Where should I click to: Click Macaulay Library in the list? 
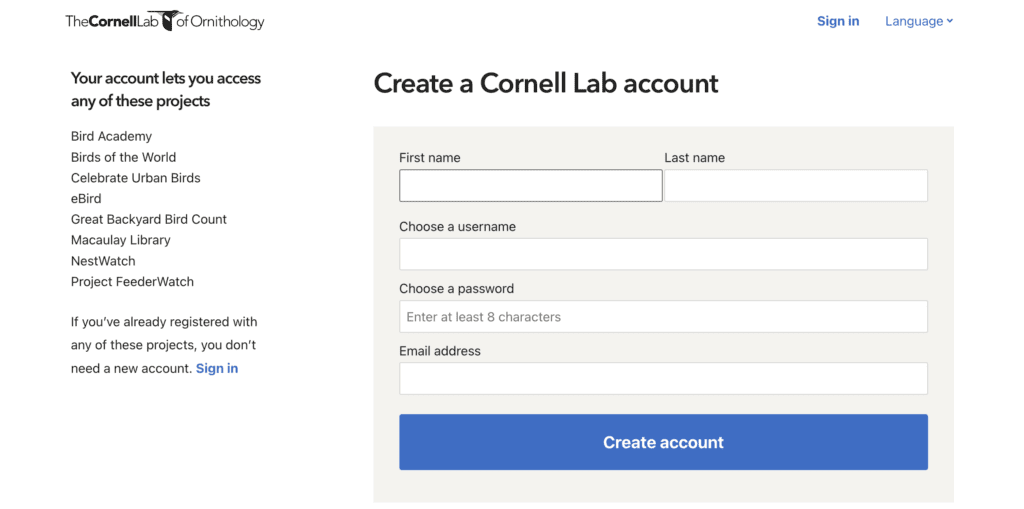120,240
